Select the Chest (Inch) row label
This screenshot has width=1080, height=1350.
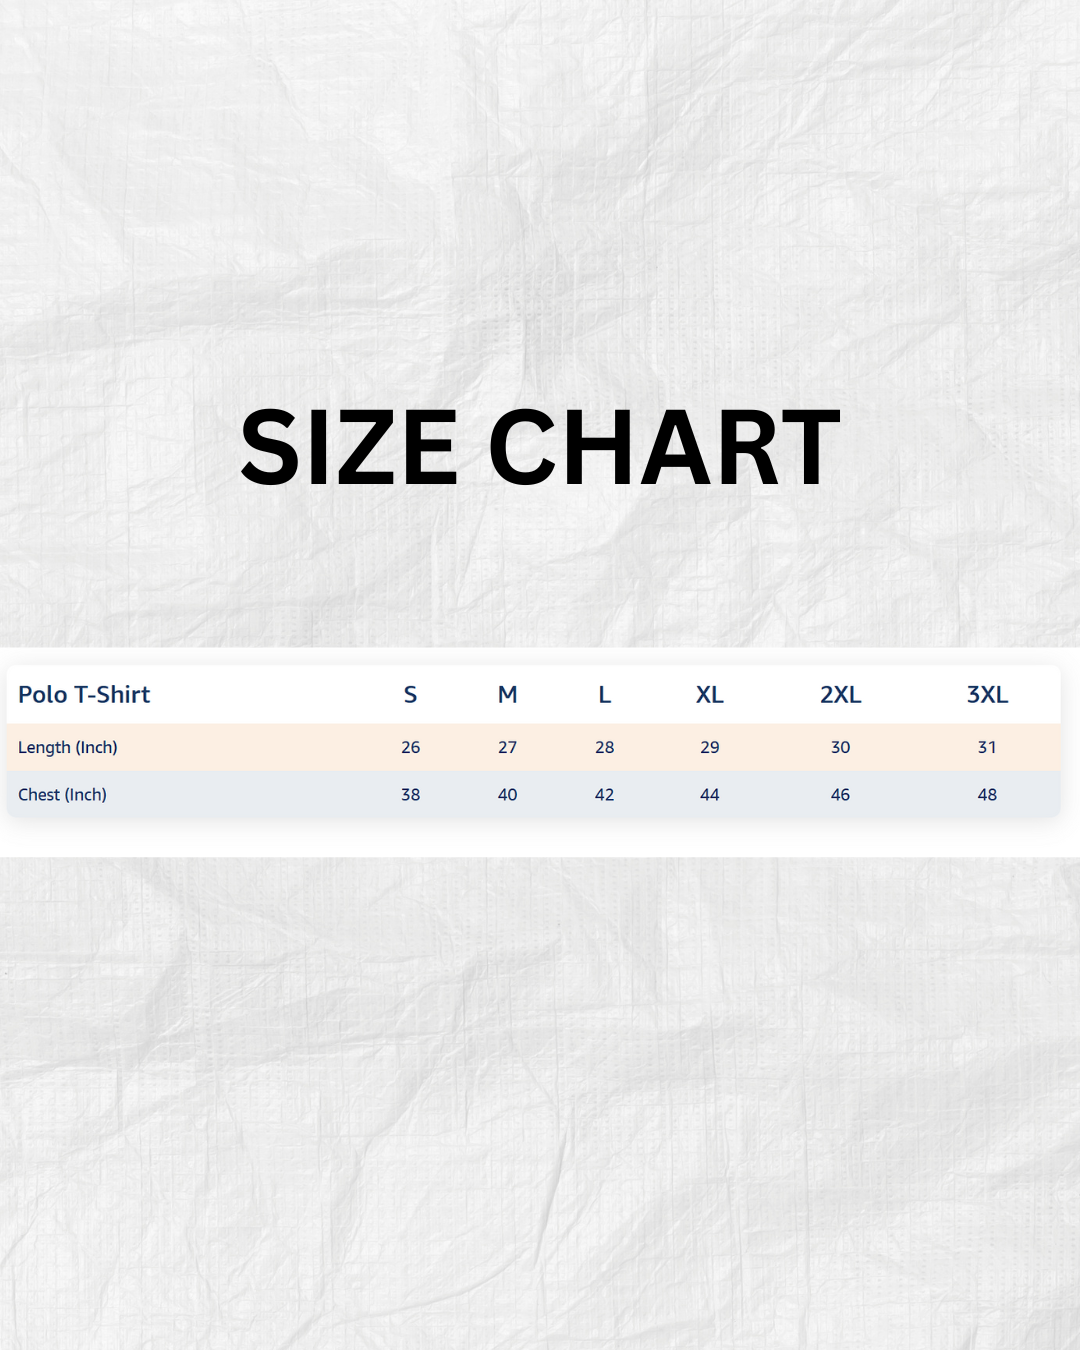(62, 795)
